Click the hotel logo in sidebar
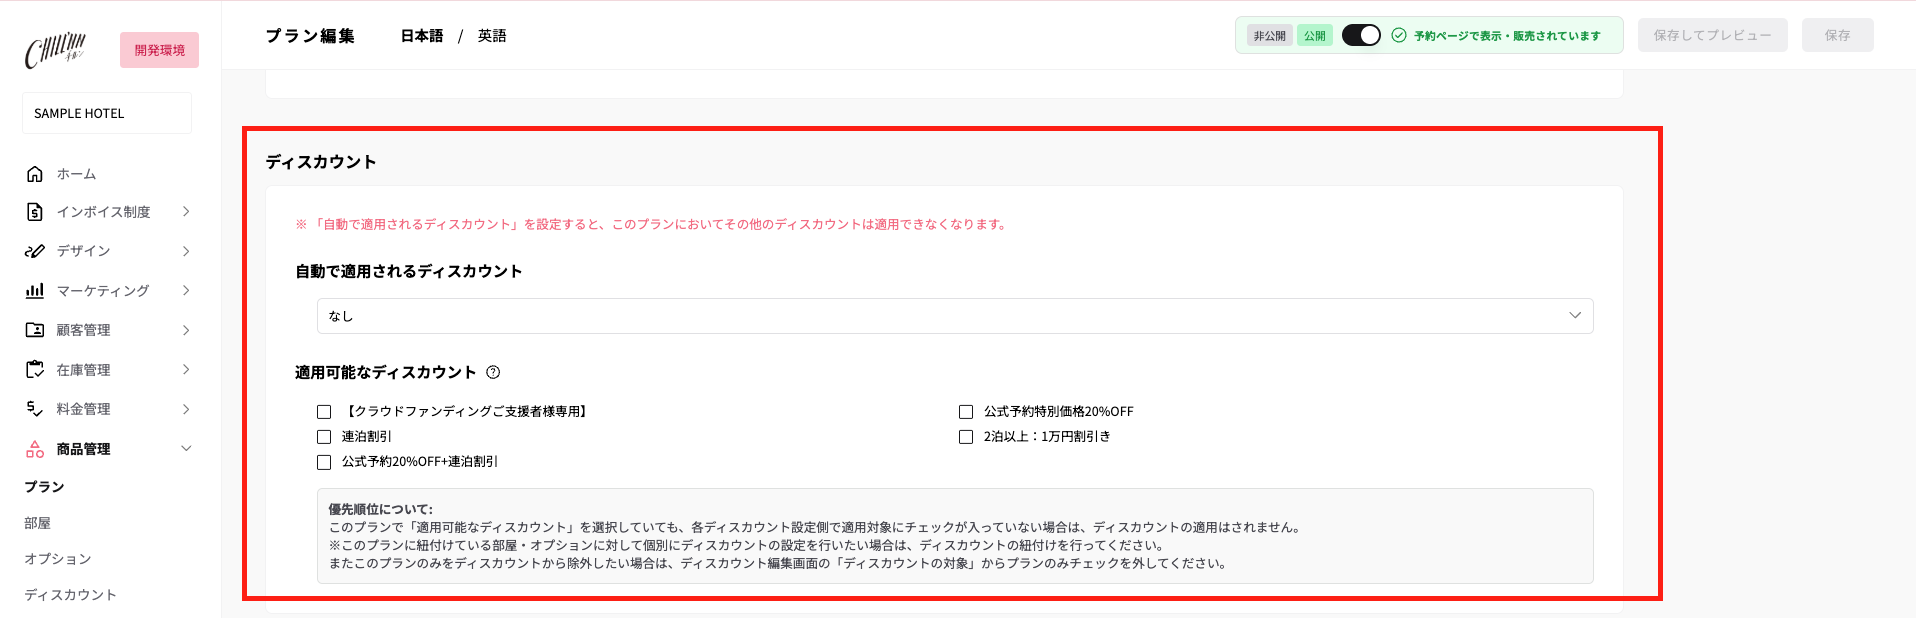 point(56,50)
